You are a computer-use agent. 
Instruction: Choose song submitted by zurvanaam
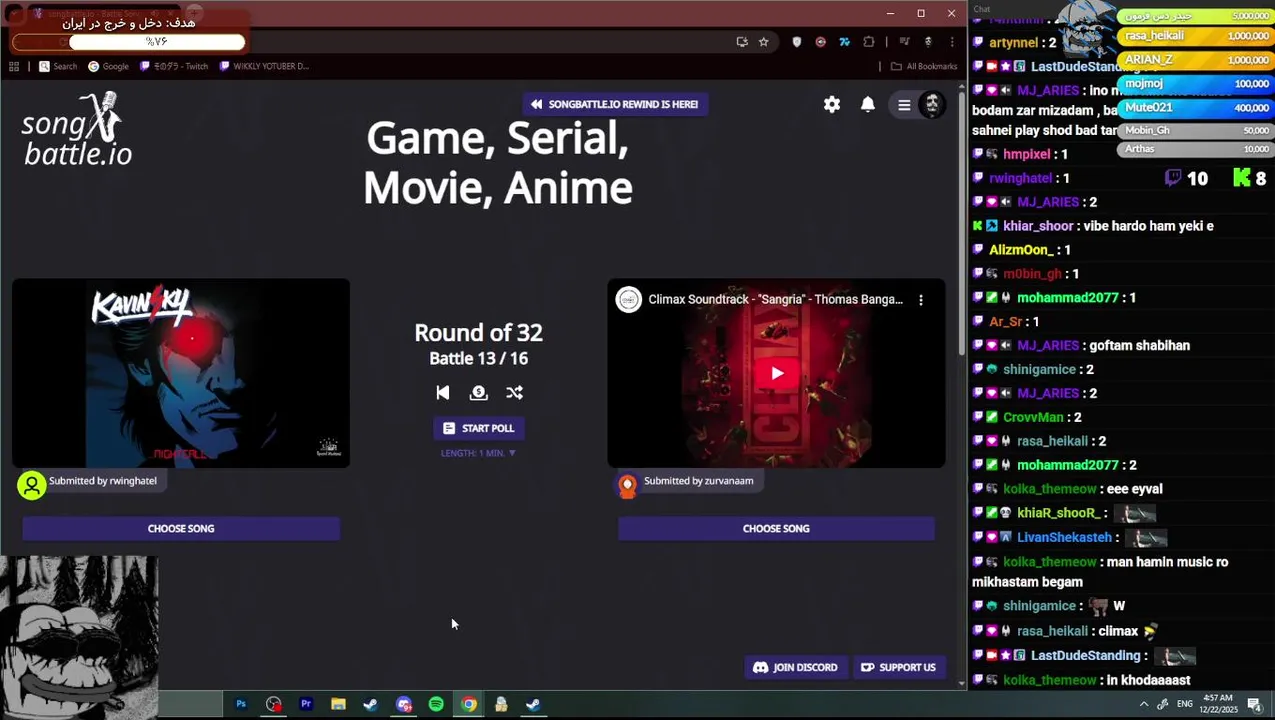pyautogui.click(x=776, y=528)
